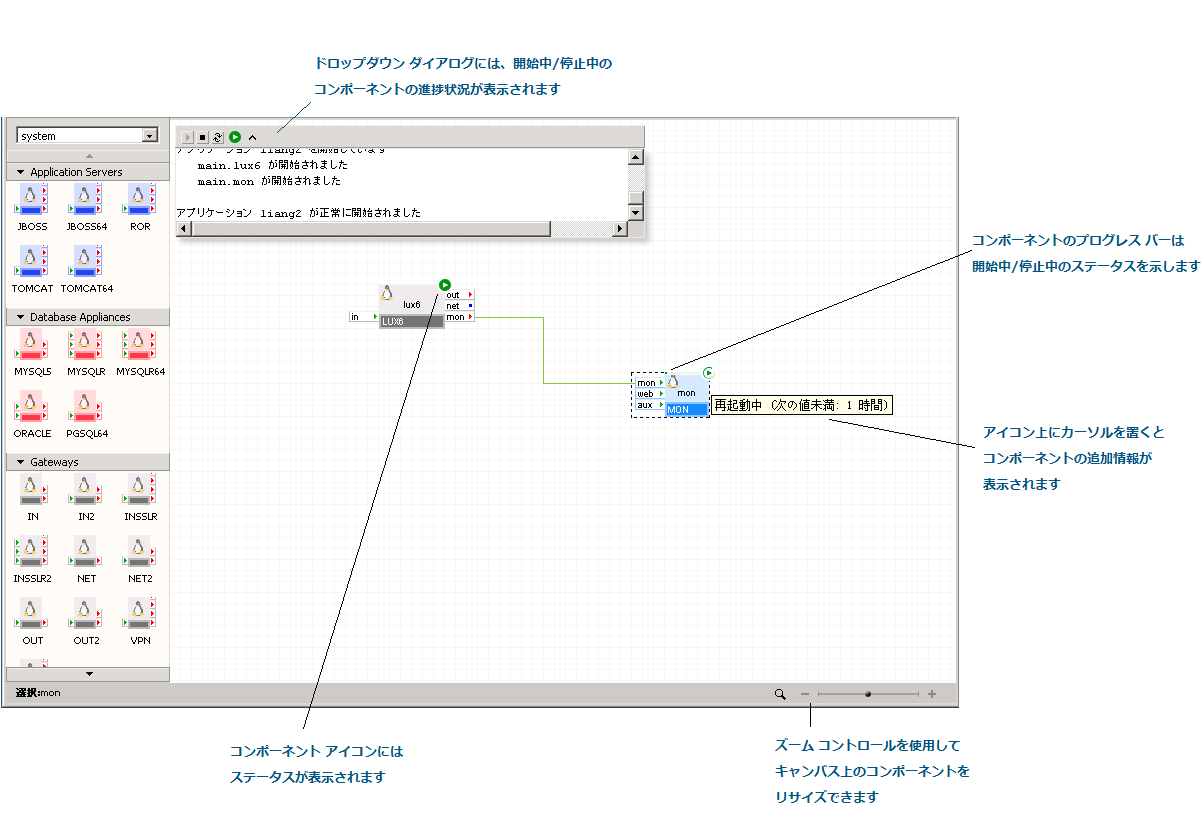Pick the PGSQL64 database appliance icon

(x=85, y=407)
